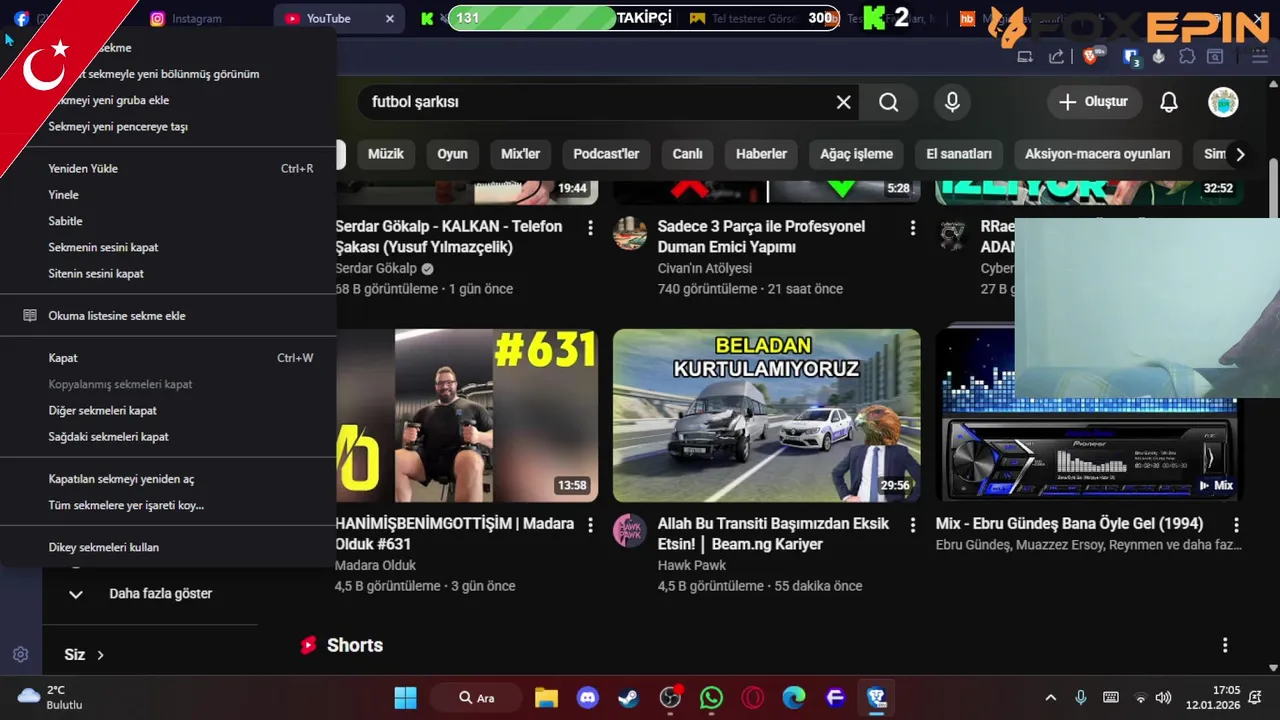Filter by the 'Haberler' chip

tap(761, 154)
